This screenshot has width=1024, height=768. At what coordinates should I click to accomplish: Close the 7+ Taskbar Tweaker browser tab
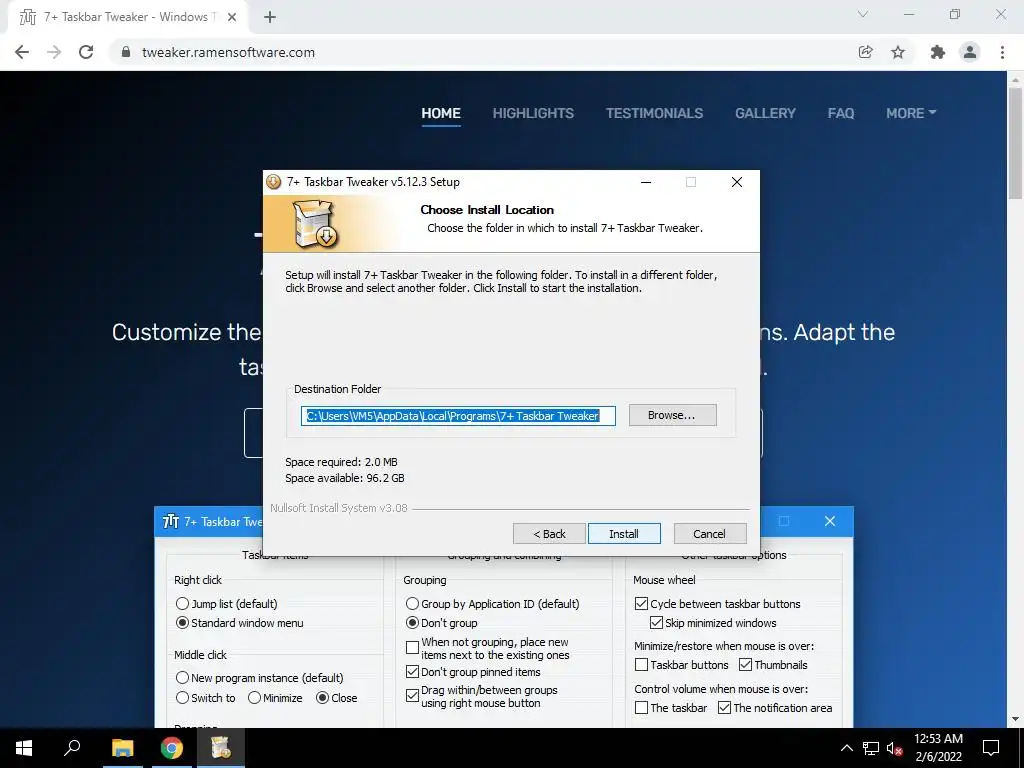(x=232, y=18)
